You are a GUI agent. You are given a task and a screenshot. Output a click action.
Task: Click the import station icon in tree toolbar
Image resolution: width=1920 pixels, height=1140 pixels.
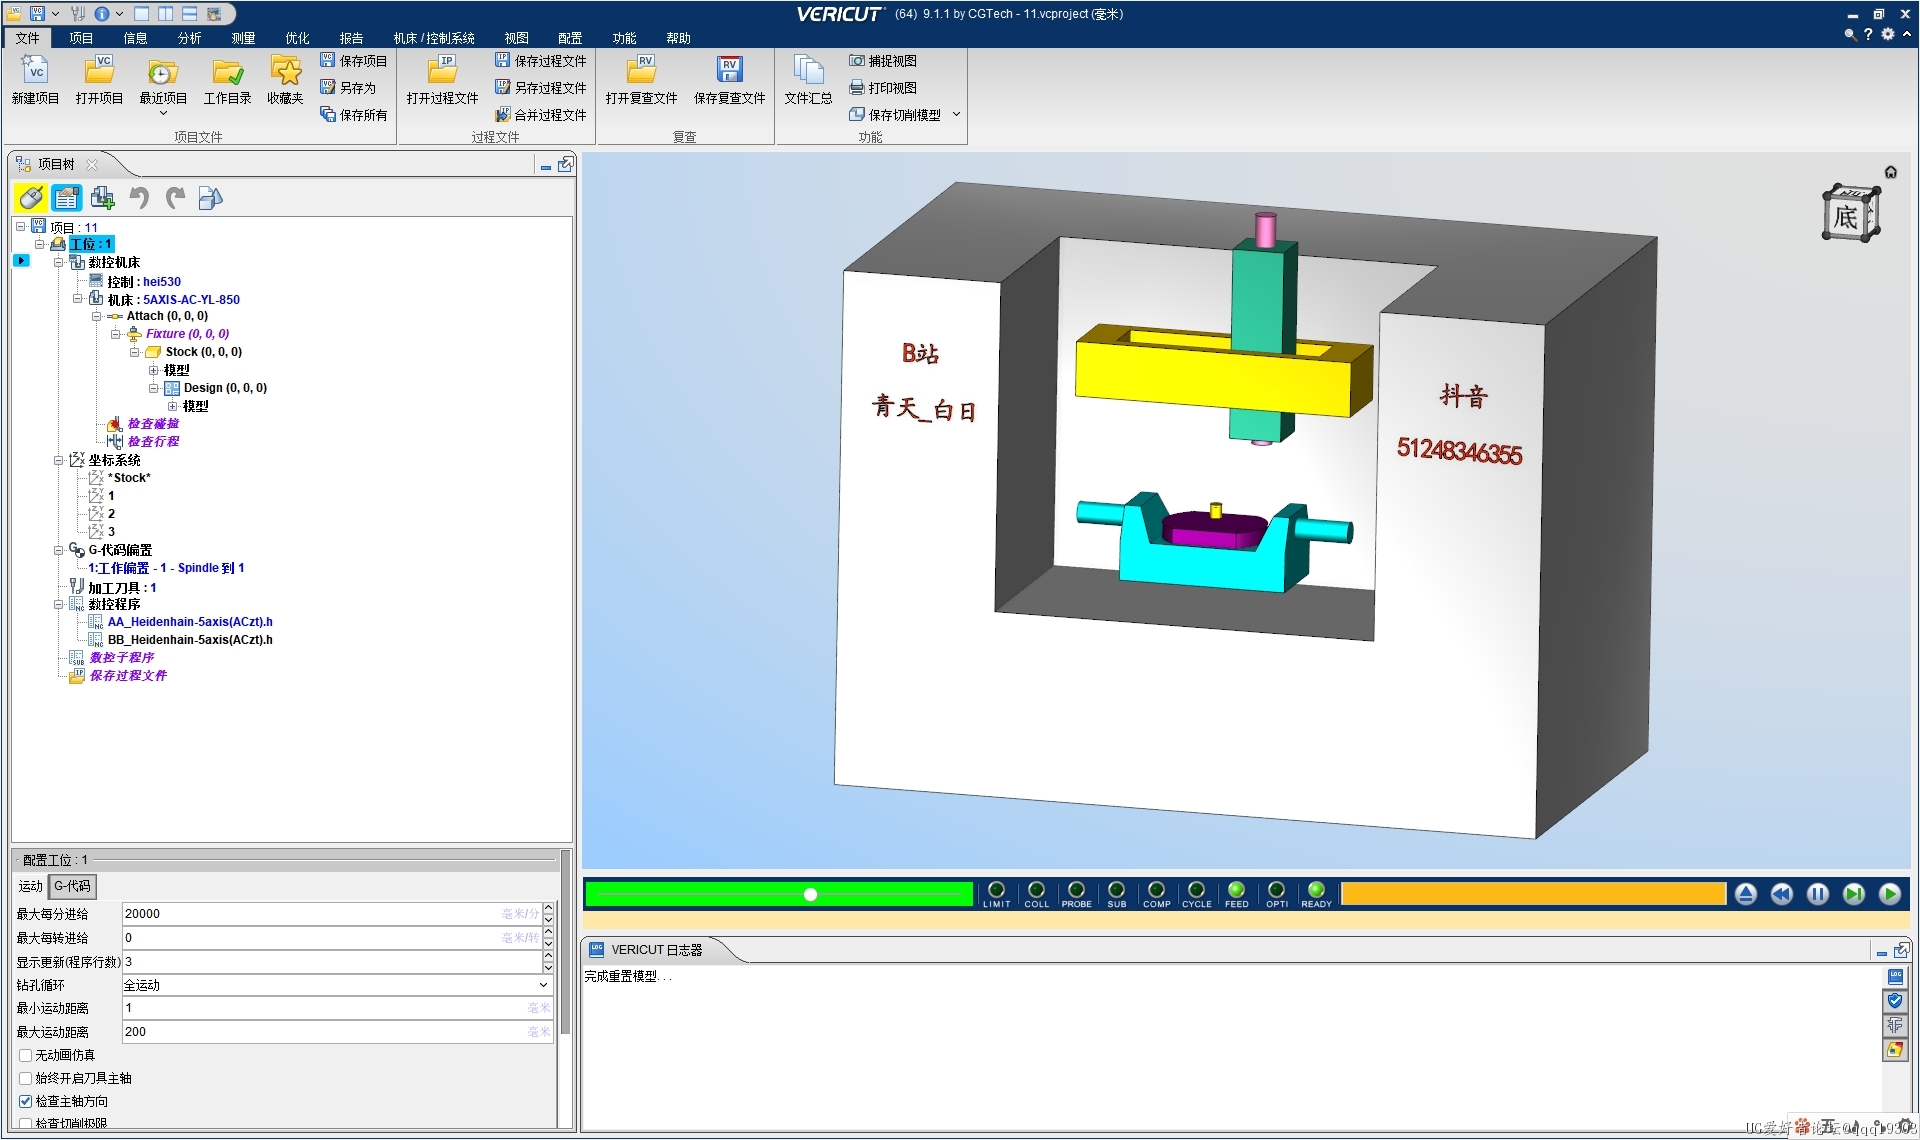coord(103,198)
